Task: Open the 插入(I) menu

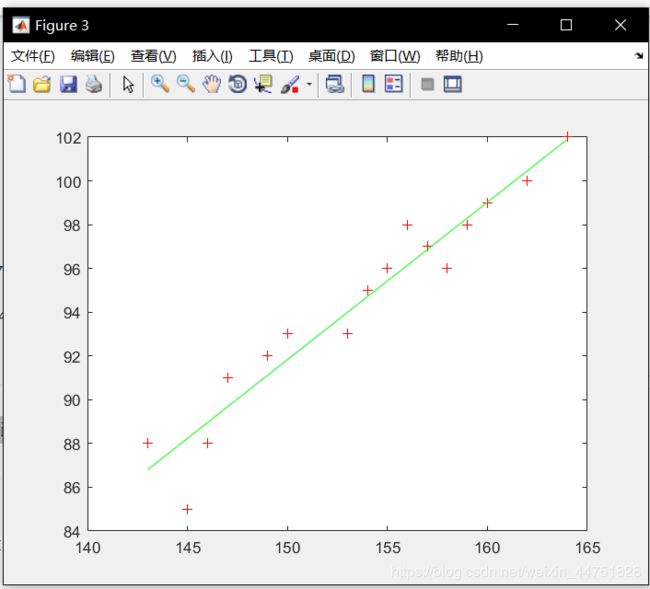Action: (212, 56)
